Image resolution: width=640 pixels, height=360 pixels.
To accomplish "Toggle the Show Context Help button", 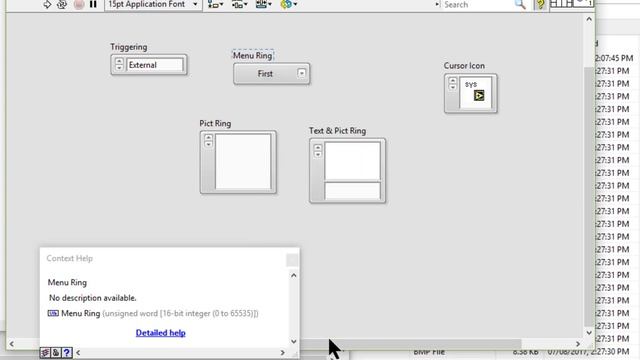I will click(x=540, y=4).
